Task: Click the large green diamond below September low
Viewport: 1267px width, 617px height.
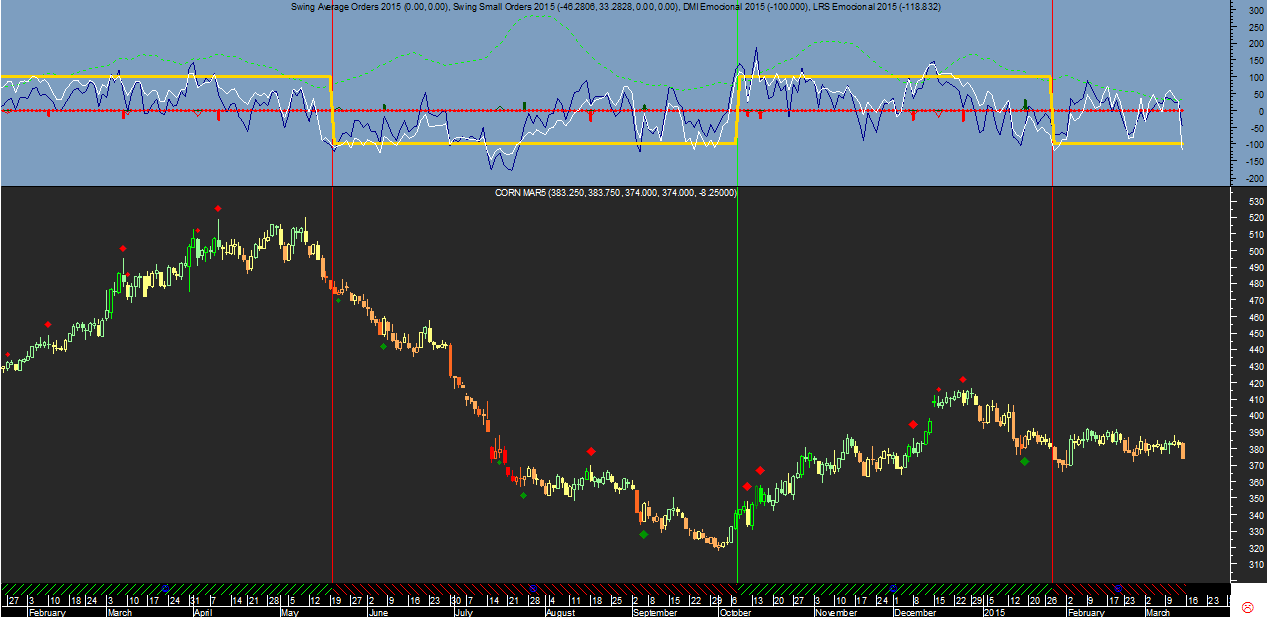Action: click(x=643, y=534)
